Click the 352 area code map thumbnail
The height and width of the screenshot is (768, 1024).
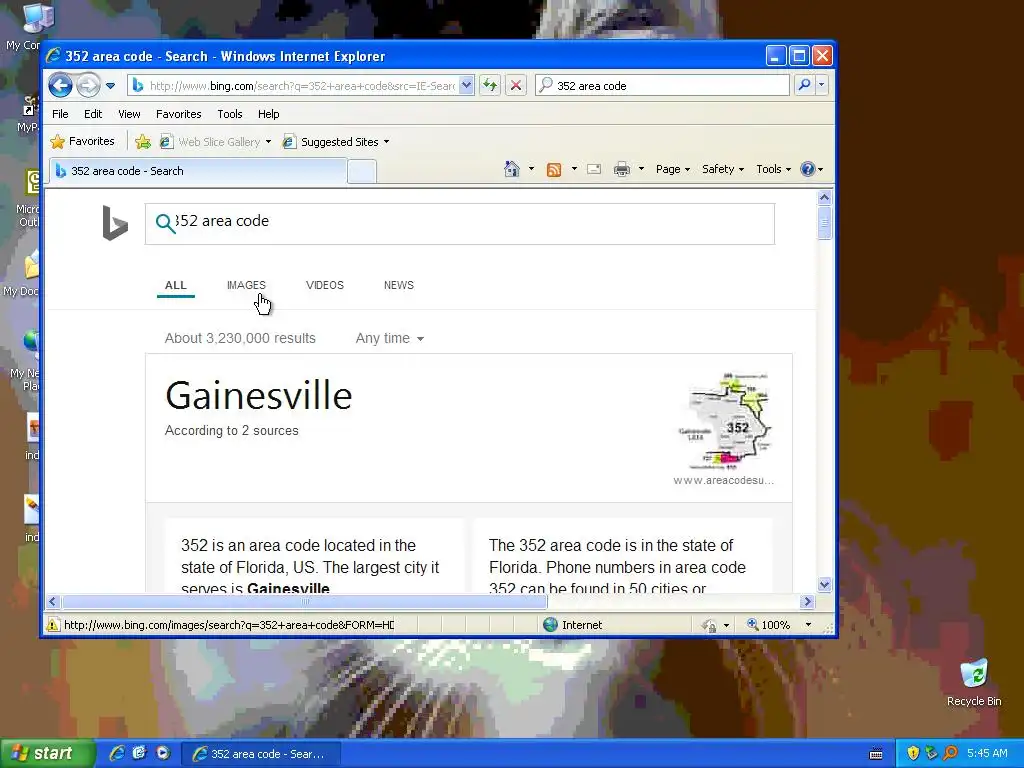pyautogui.click(x=724, y=421)
